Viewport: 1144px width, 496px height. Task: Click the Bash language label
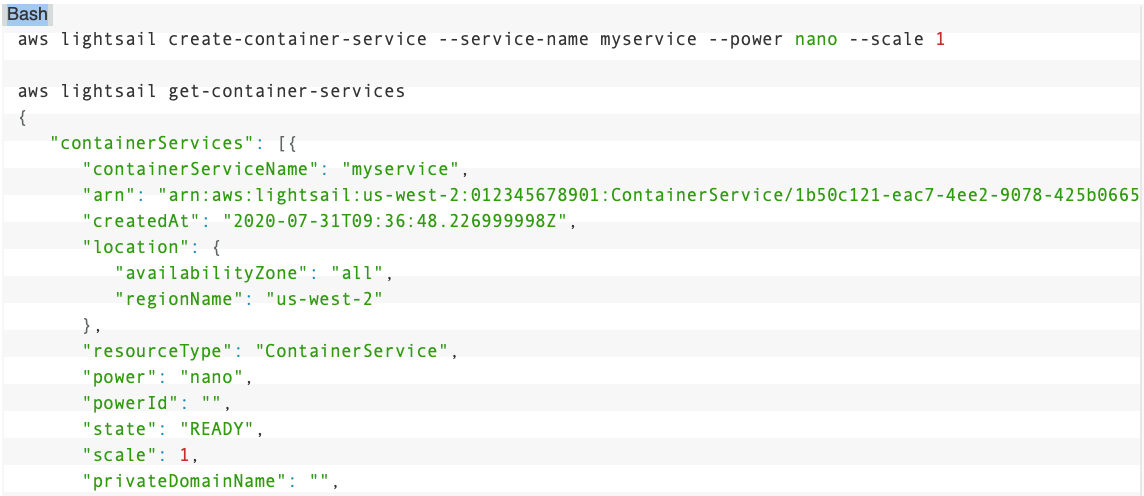[28, 15]
